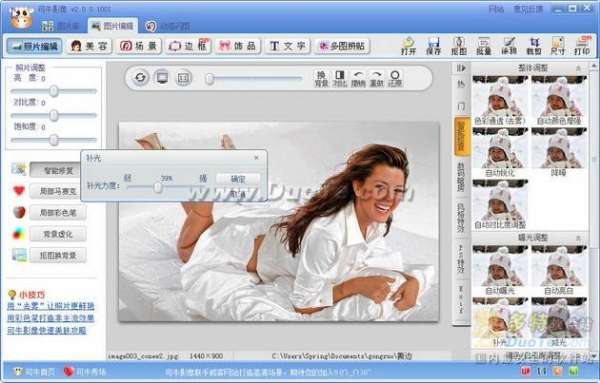Open the 尺寸 resize tool

tap(558, 46)
